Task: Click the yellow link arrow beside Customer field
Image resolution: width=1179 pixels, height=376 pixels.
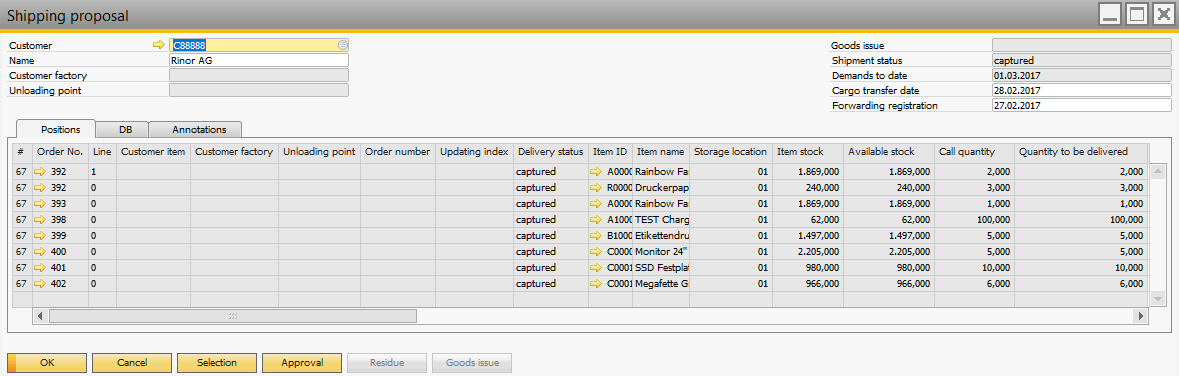Action: coord(158,45)
